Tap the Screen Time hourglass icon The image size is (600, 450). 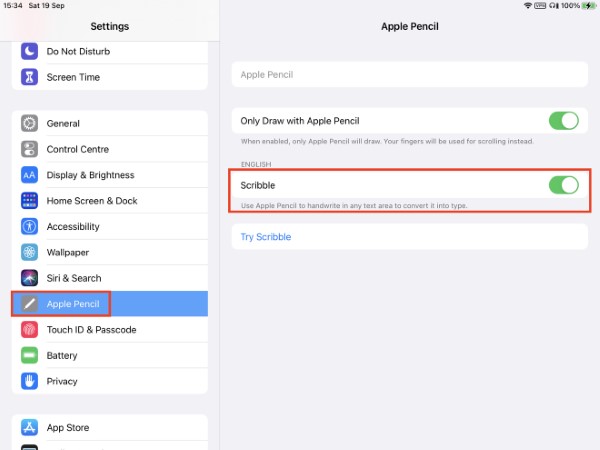point(29,77)
